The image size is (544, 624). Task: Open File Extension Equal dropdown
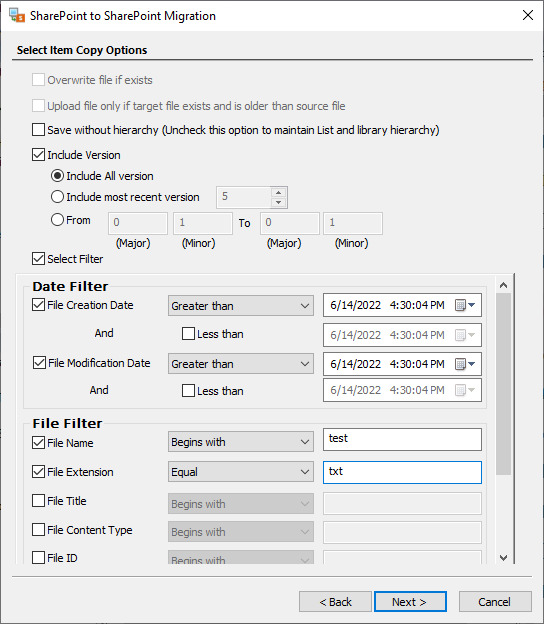click(x=241, y=472)
